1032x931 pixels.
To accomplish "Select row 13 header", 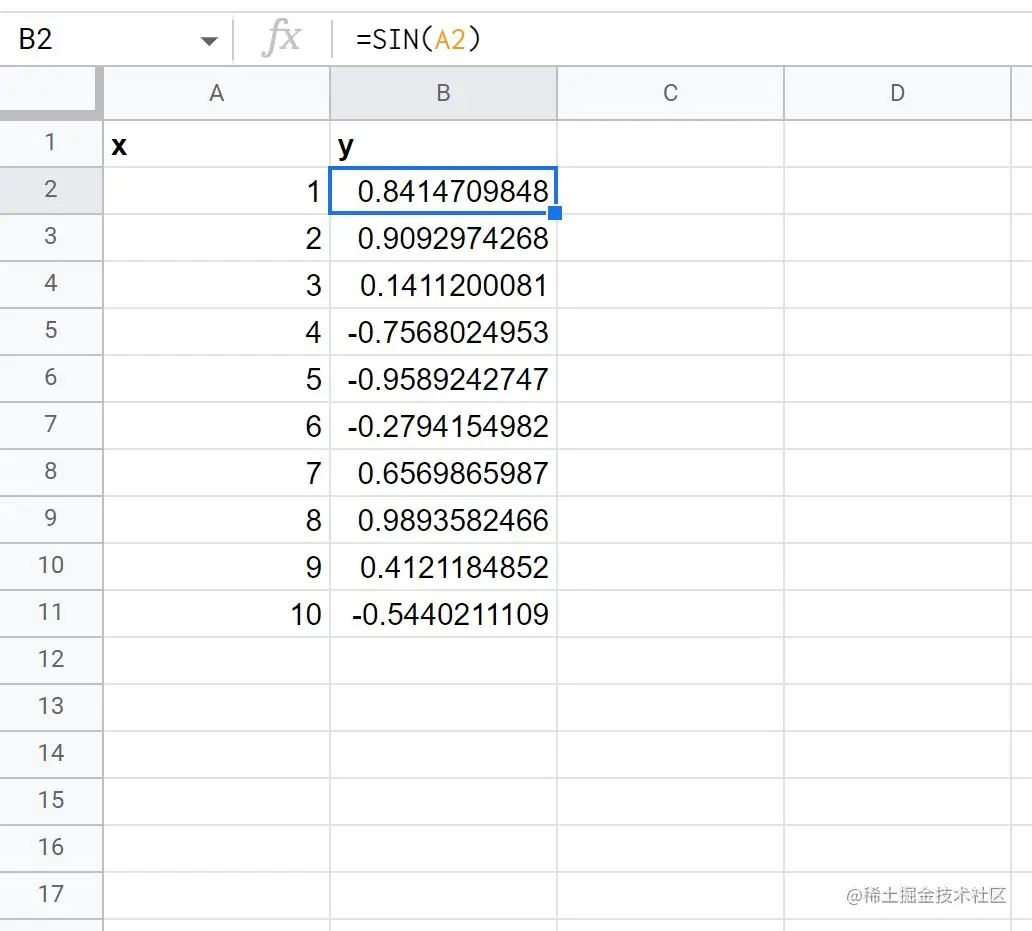I will [x=51, y=707].
